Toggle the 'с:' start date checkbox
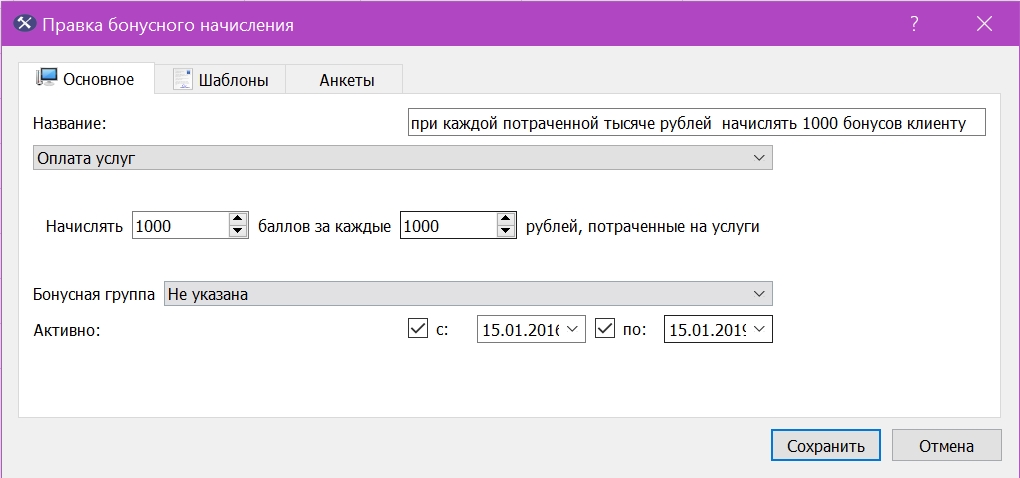Viewport: 1020px width, 478px height. point(418,328)
